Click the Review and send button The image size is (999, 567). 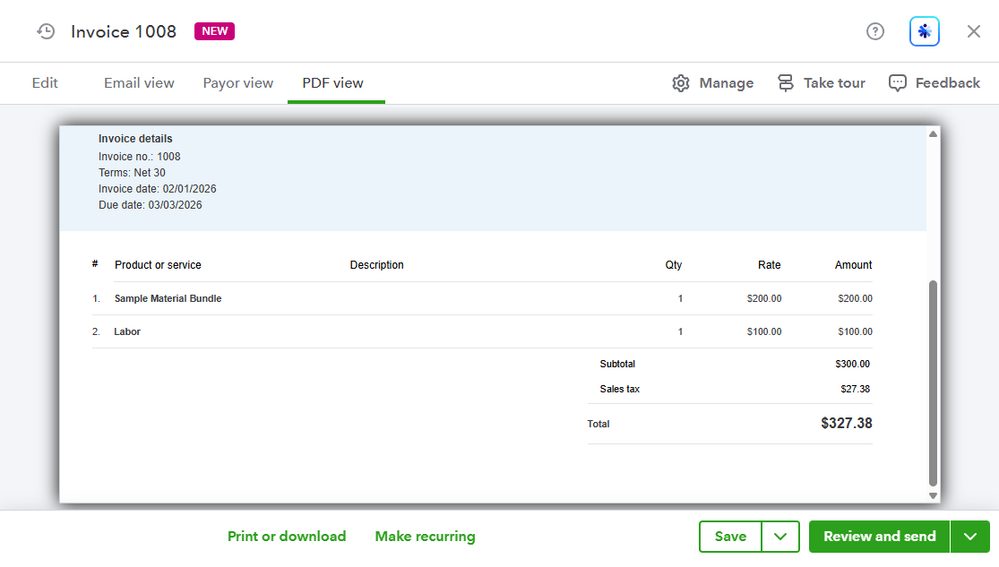point(879,537)
